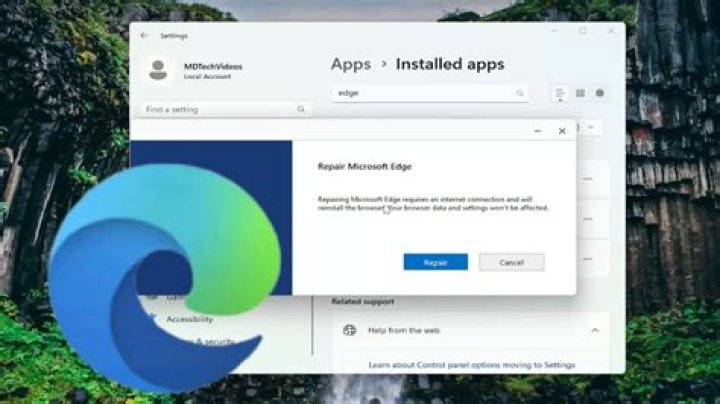Click the globe icon beside Help from the web

tap(349, 330)
